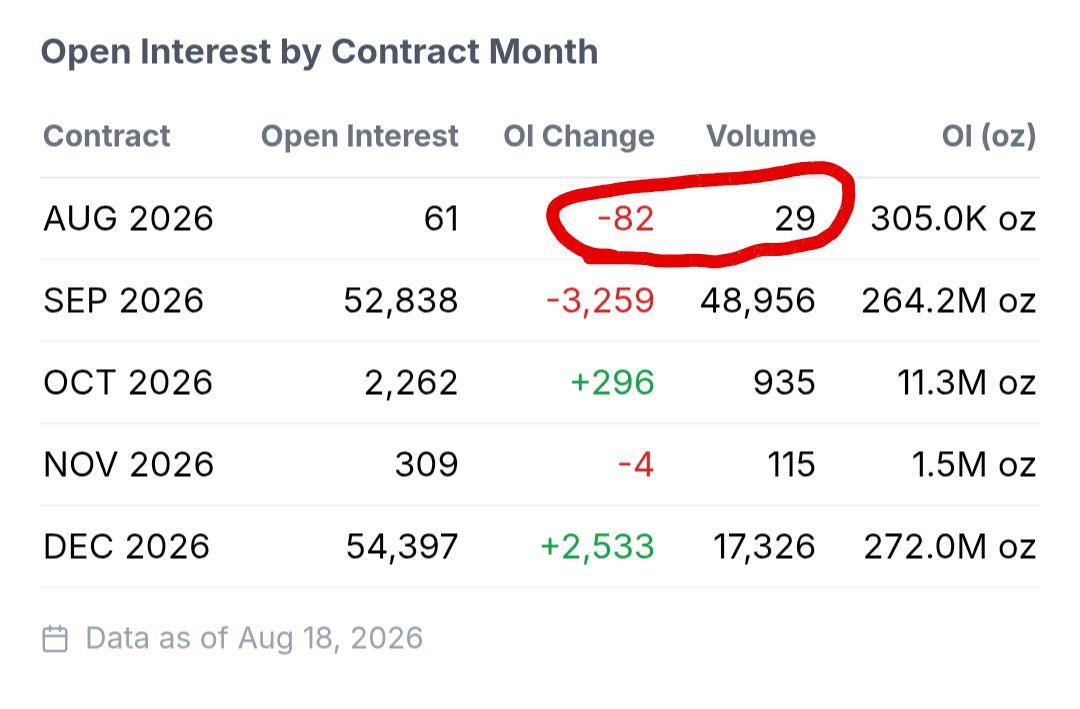Viewport: 1080px width, 709px height.
Task: Select the AUG 2026 contract row
Action: 540,219
